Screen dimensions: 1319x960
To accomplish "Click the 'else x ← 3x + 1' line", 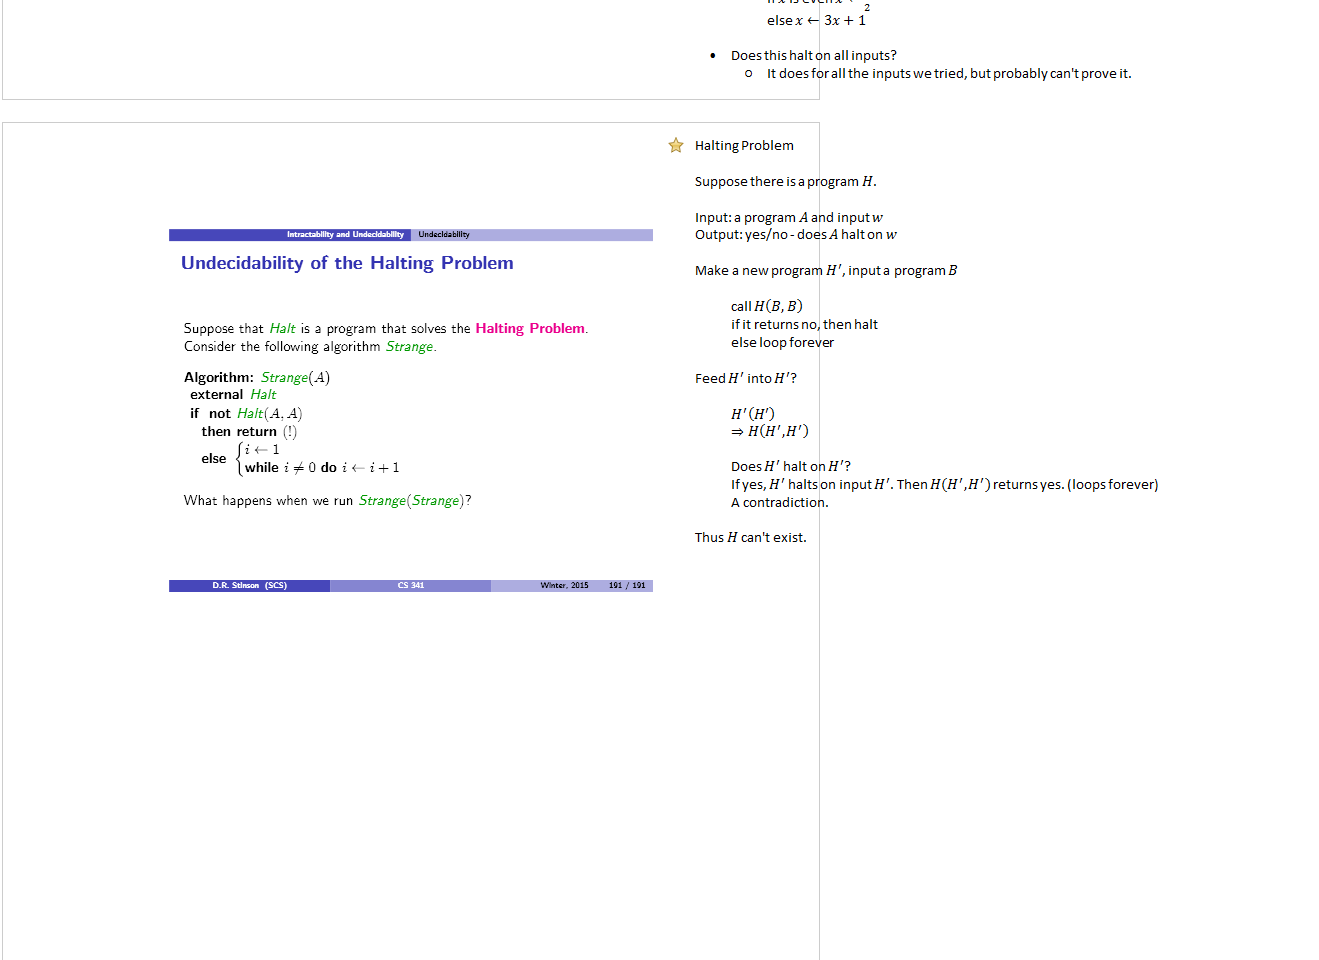I will [816, 21].
